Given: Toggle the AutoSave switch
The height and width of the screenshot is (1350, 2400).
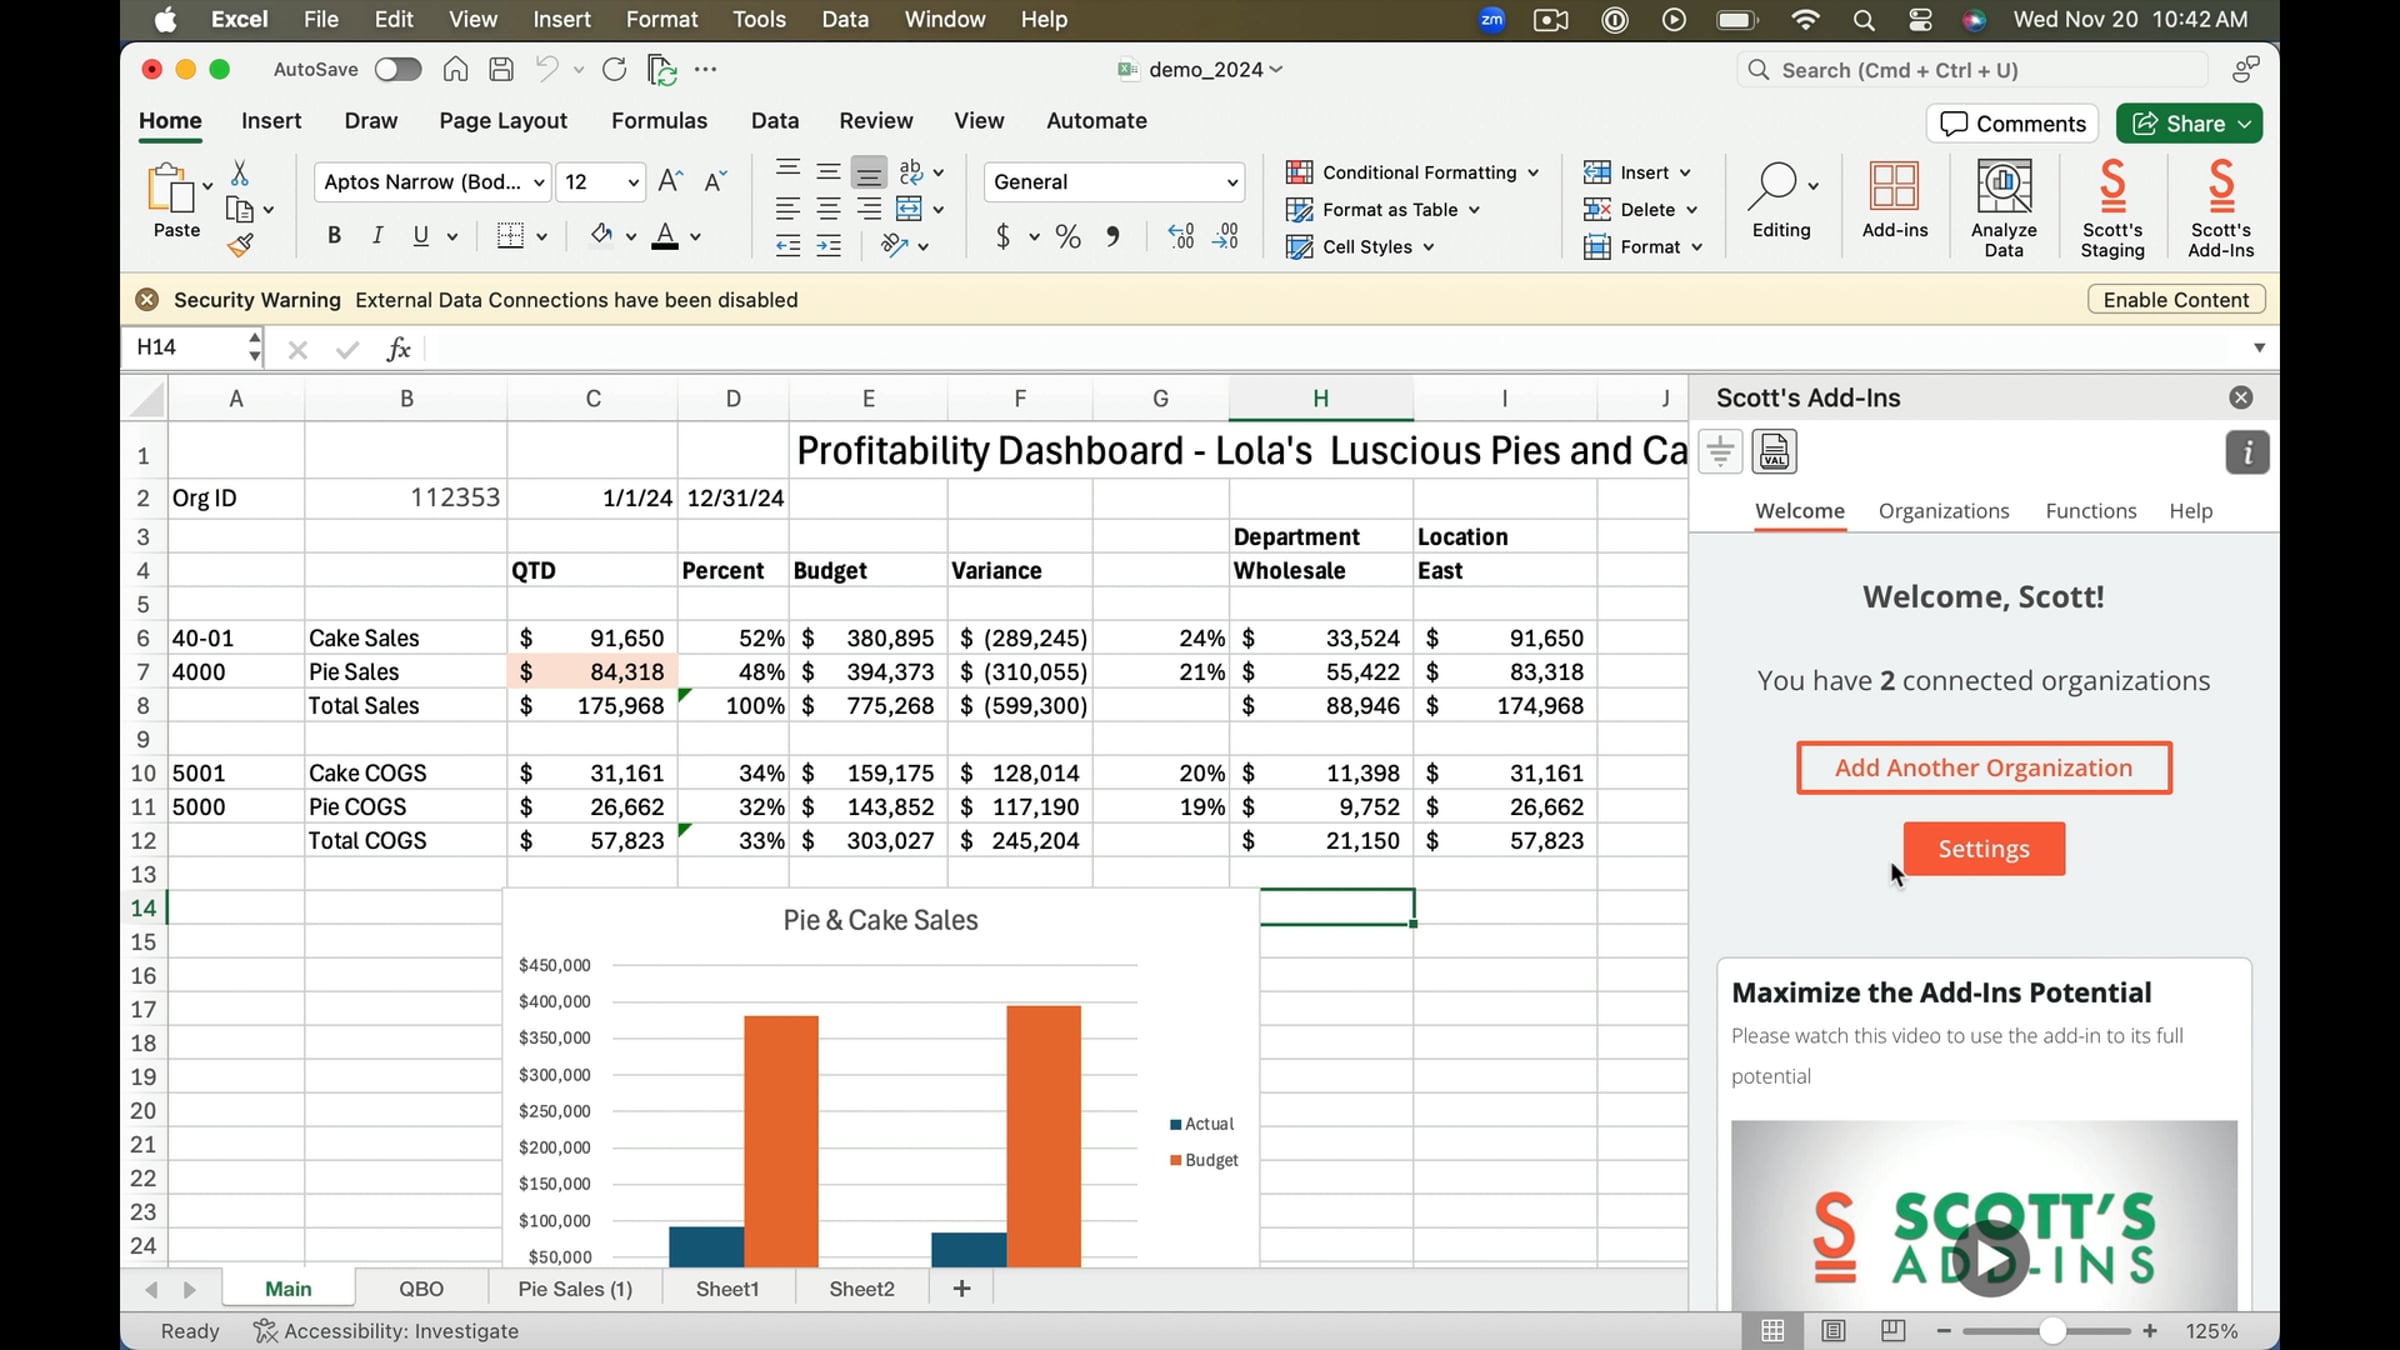Looking at the screenshot, I should point(397,69).
